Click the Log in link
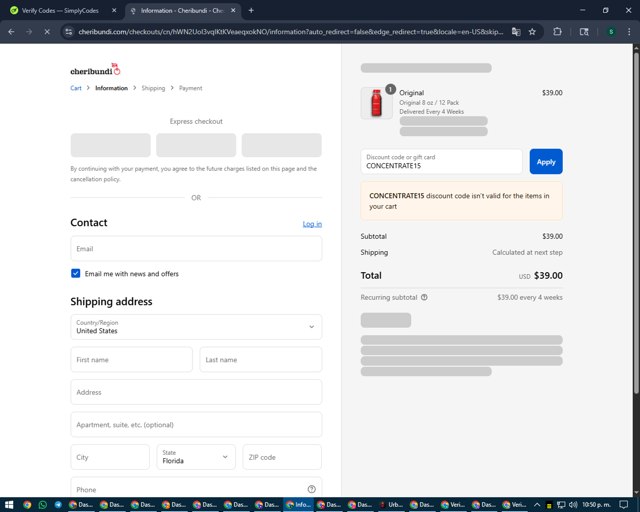 (312, 224)
